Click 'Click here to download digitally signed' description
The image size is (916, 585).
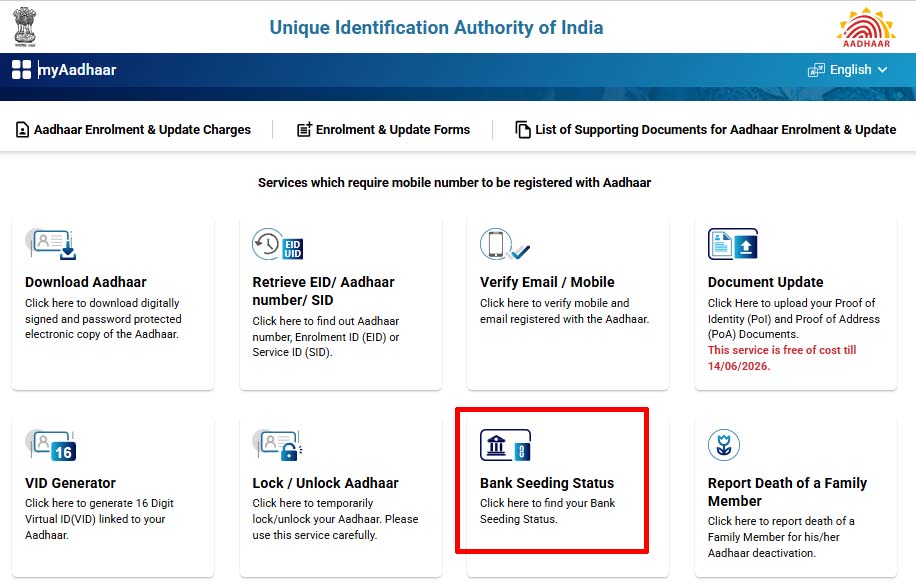pyautogui.click(x=103, y=319)
